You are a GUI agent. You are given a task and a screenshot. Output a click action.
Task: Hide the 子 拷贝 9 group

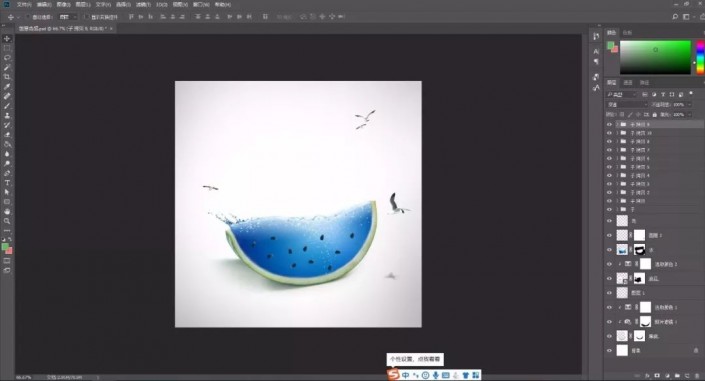pos(610,125)
